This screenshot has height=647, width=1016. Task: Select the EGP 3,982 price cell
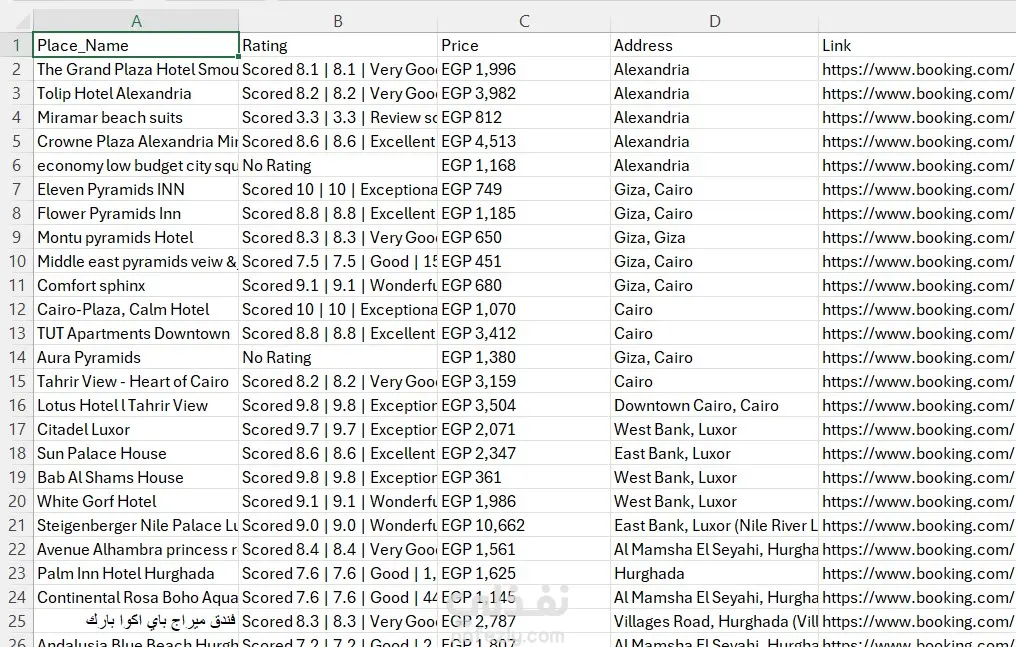click(524, 93)
